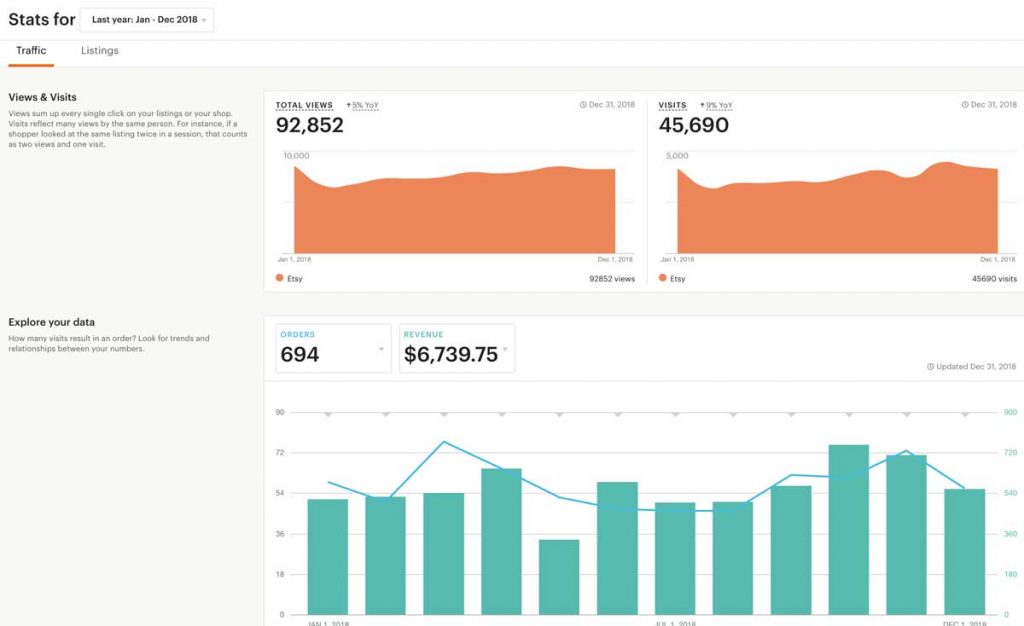Click the shortest teal bar in the orders chart
The width and height of the screenshot is (1024, 626).
pos(559,577)
